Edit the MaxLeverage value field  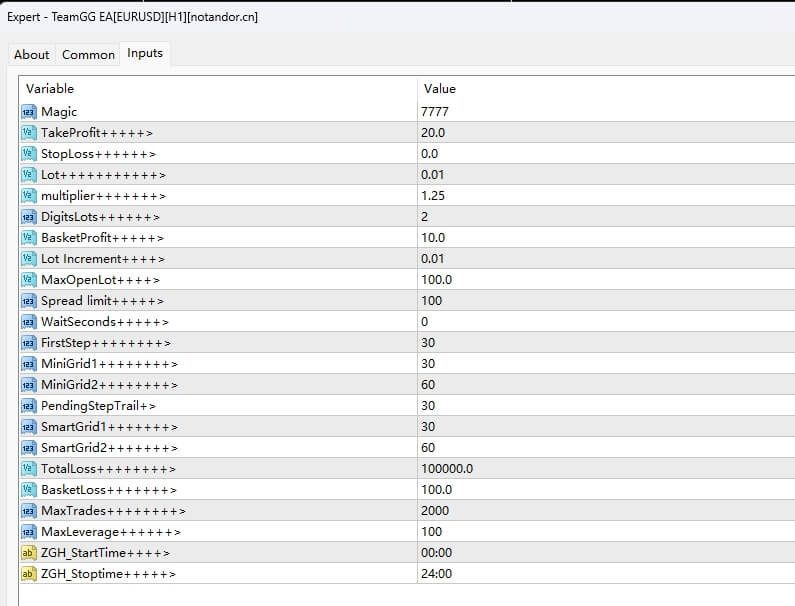(x=431, y=532)
